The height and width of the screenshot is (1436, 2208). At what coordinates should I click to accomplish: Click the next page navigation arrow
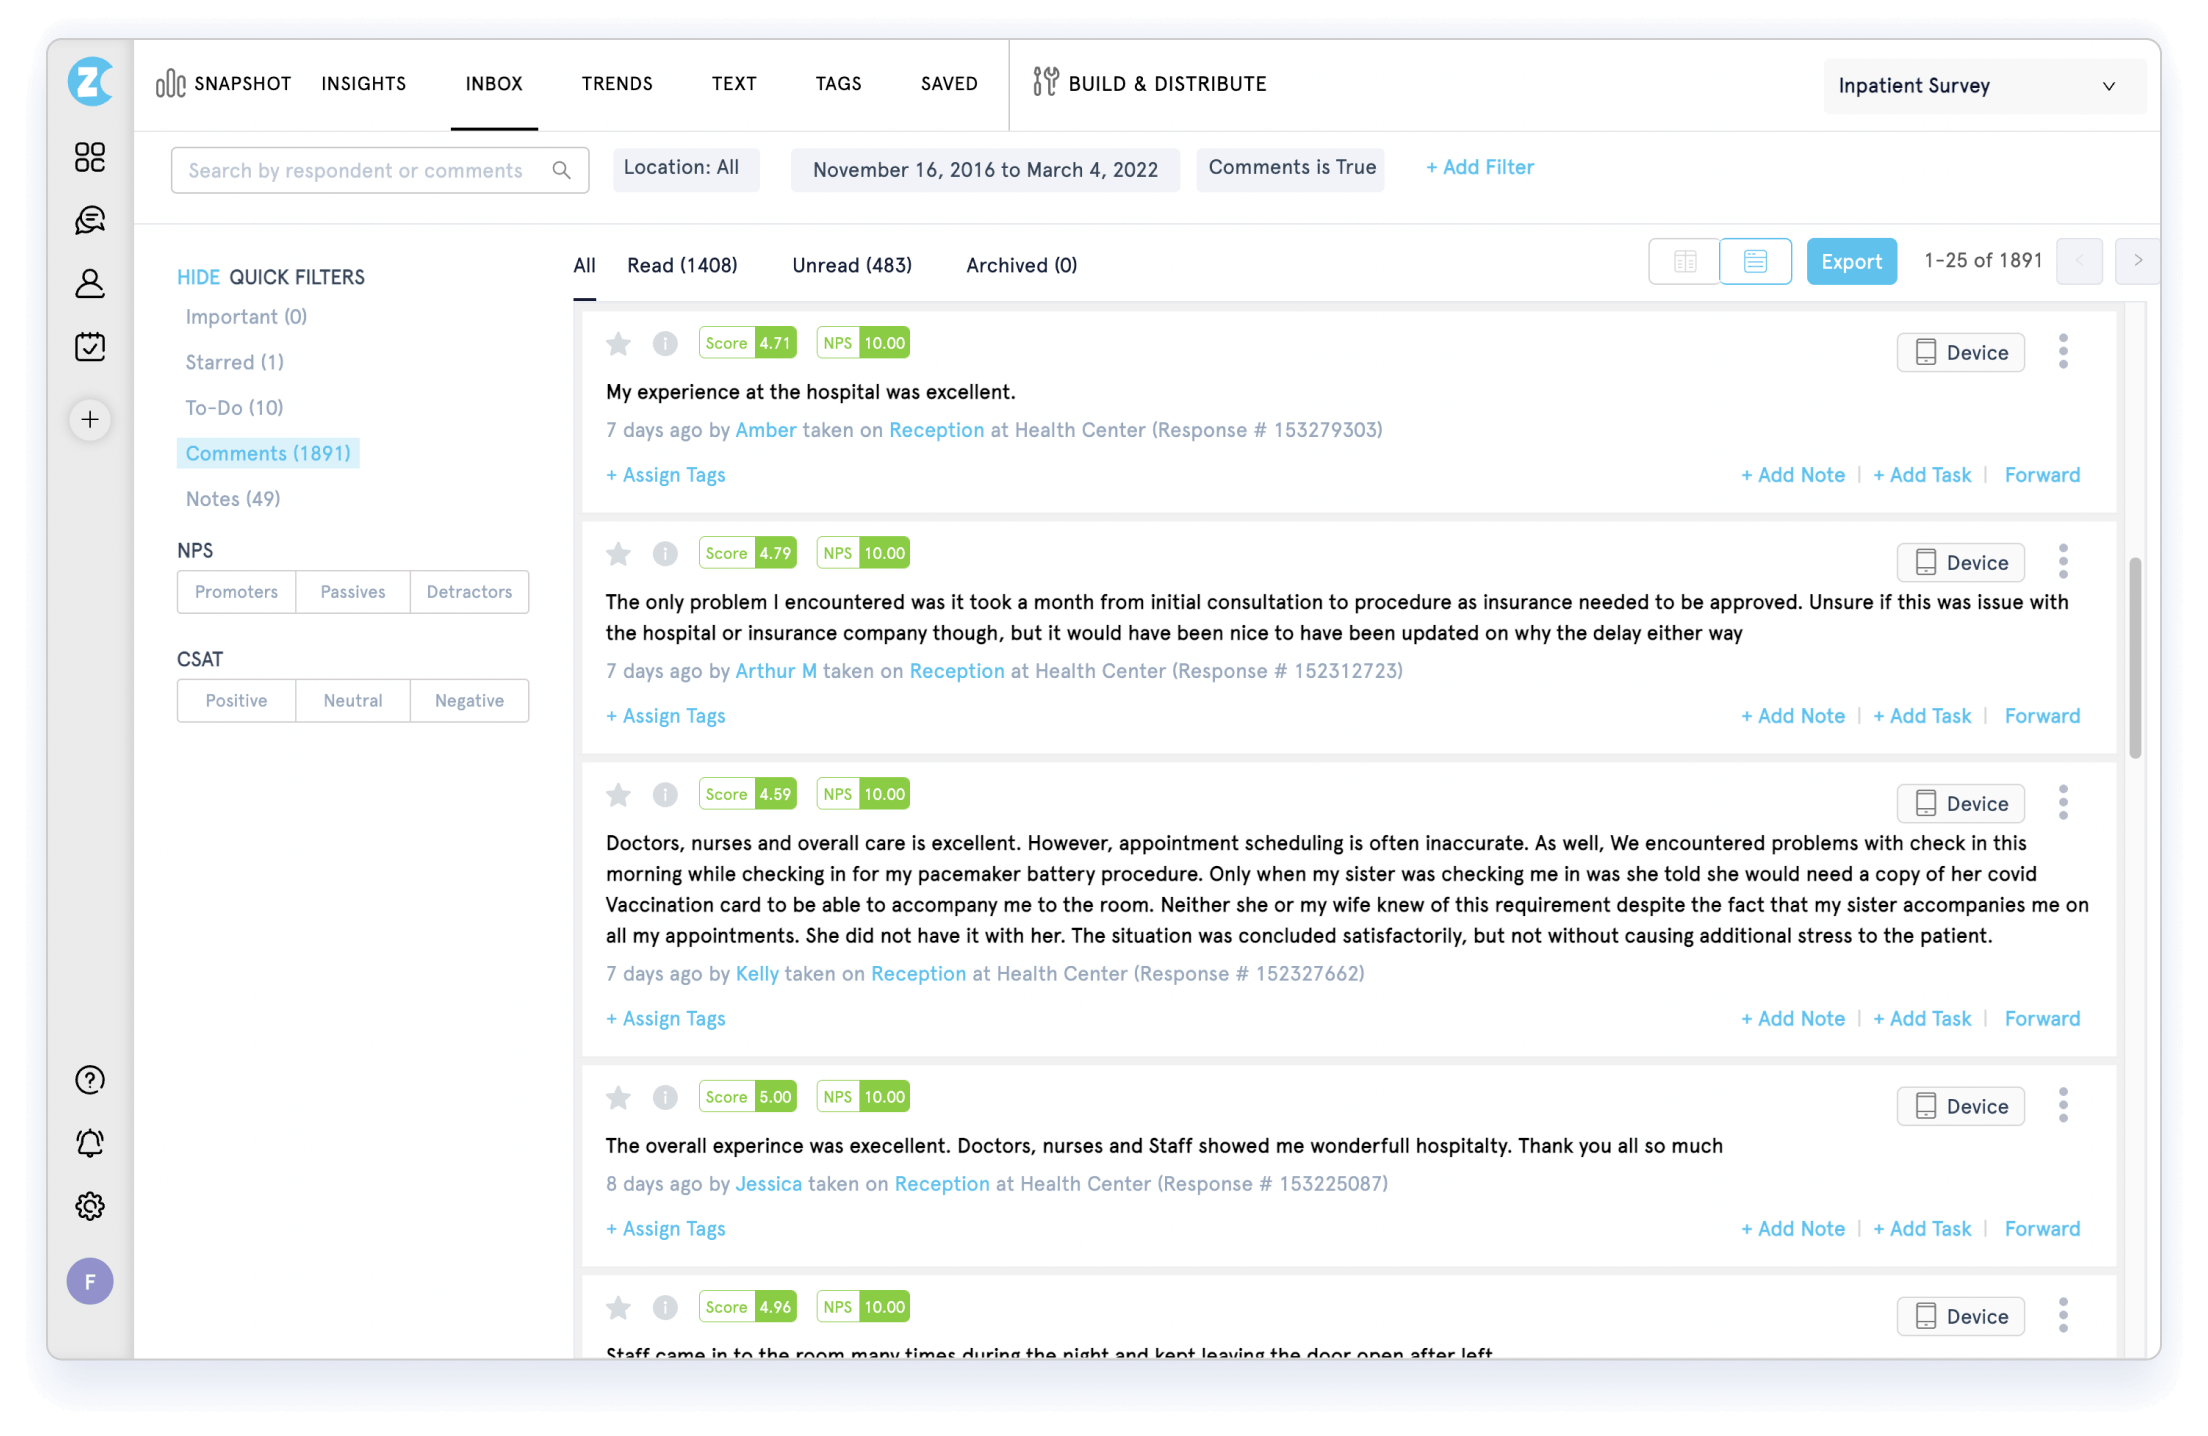[2137, 261]
